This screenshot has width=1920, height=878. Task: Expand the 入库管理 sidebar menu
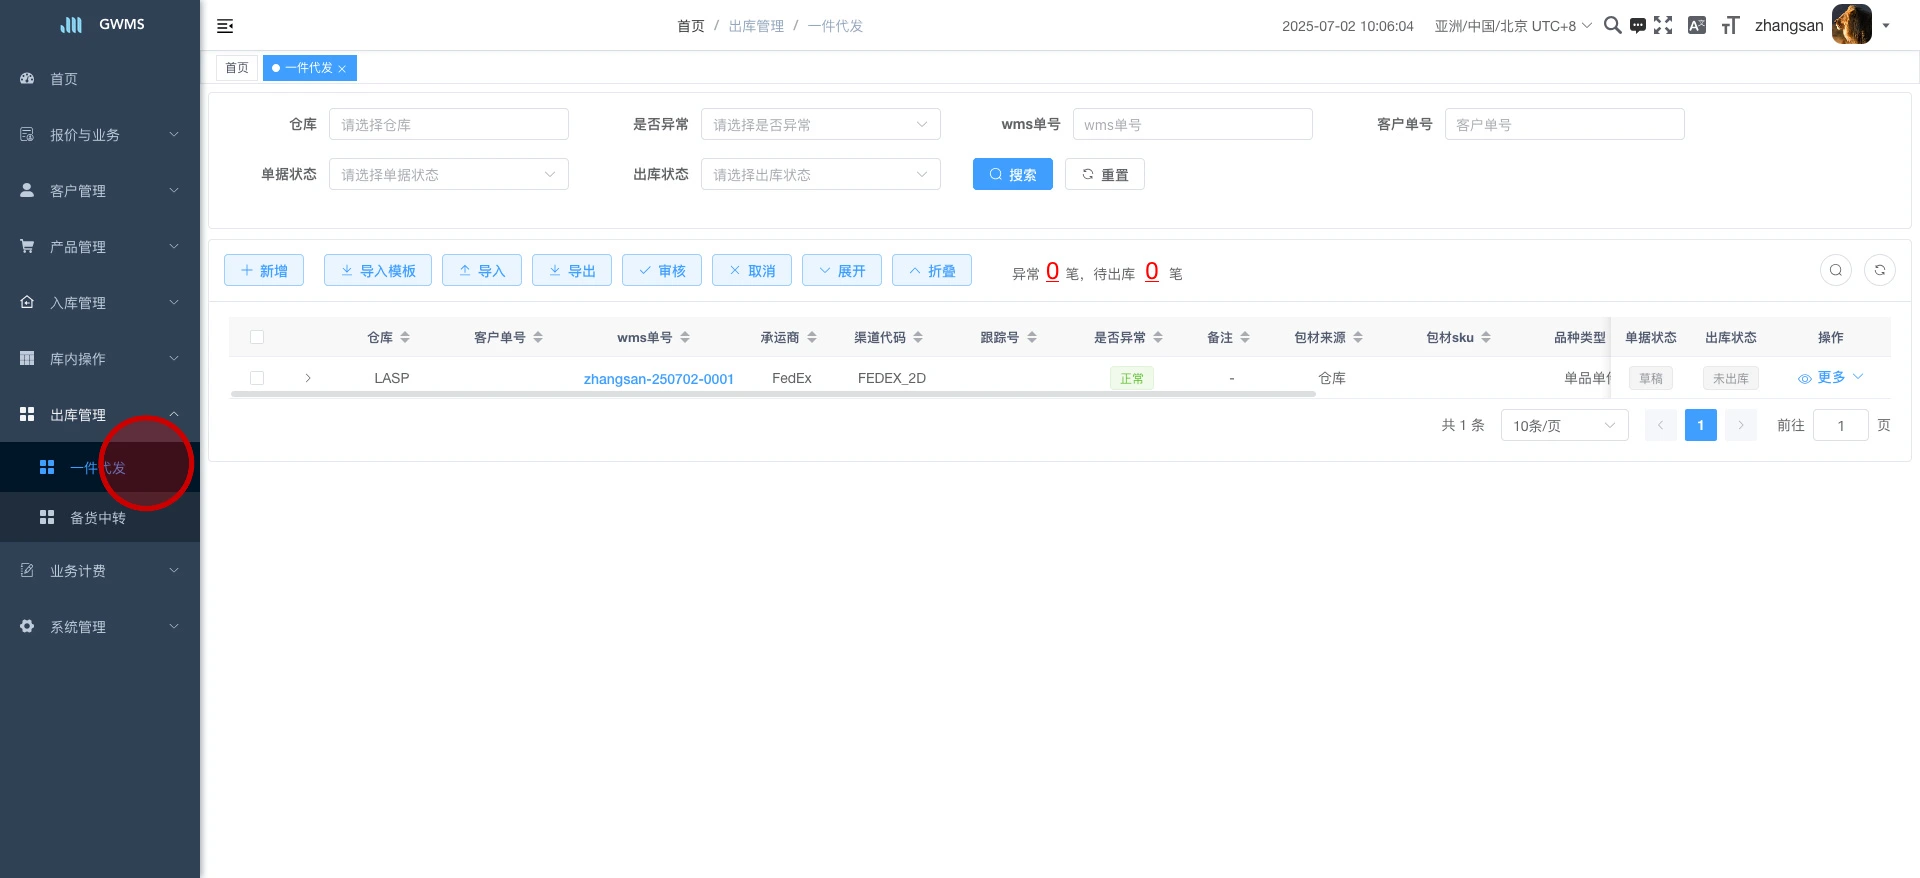(100, 303)
